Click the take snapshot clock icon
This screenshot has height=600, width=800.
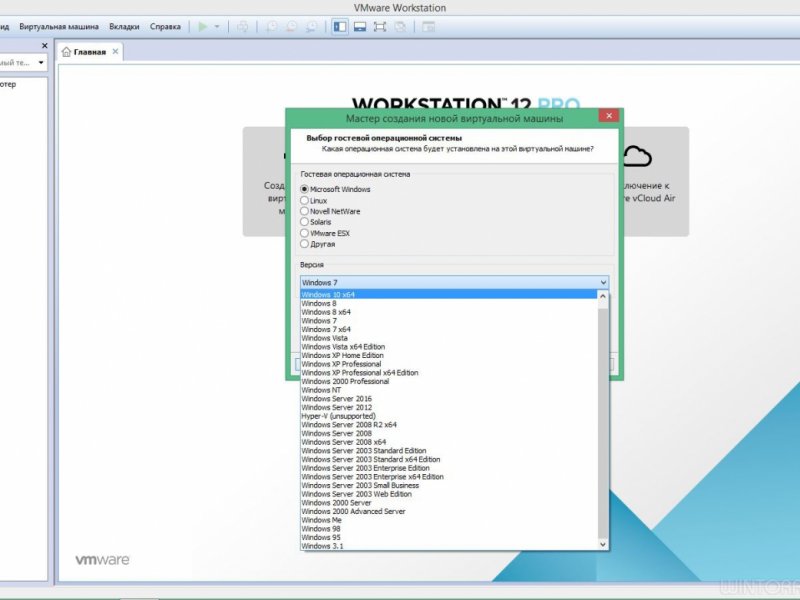tap(271, 27)
